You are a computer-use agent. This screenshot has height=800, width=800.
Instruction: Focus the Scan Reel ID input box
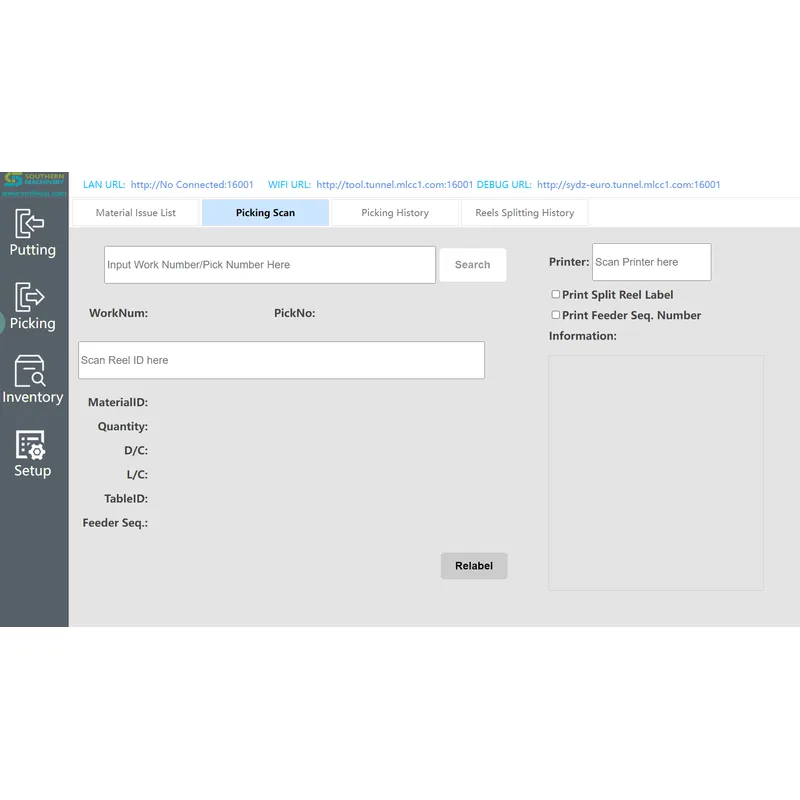[280, 359]
